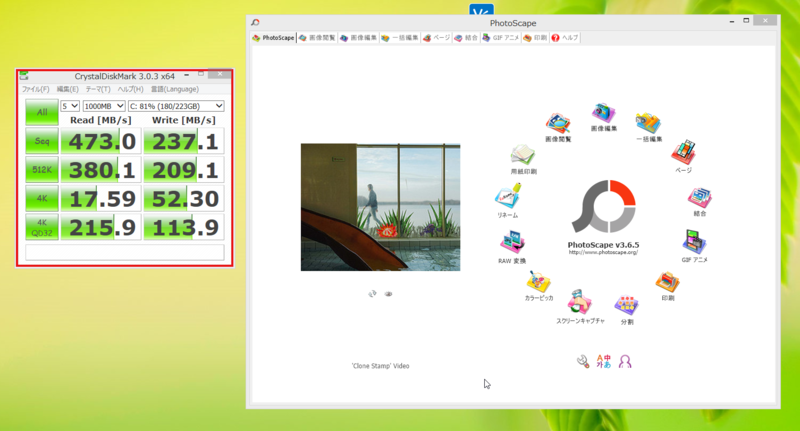Click the Write [MB/s] column header

[184, 120]
